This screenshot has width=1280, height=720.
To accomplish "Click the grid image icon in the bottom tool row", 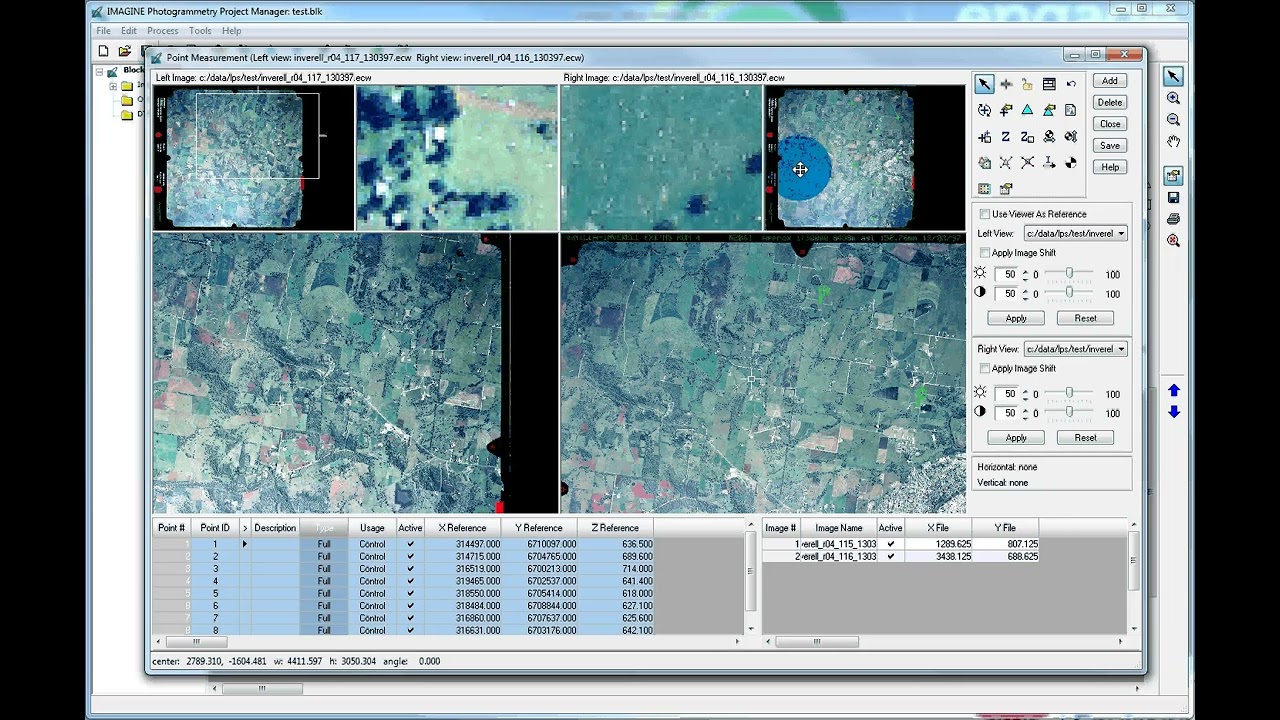I will coord(984,189).
